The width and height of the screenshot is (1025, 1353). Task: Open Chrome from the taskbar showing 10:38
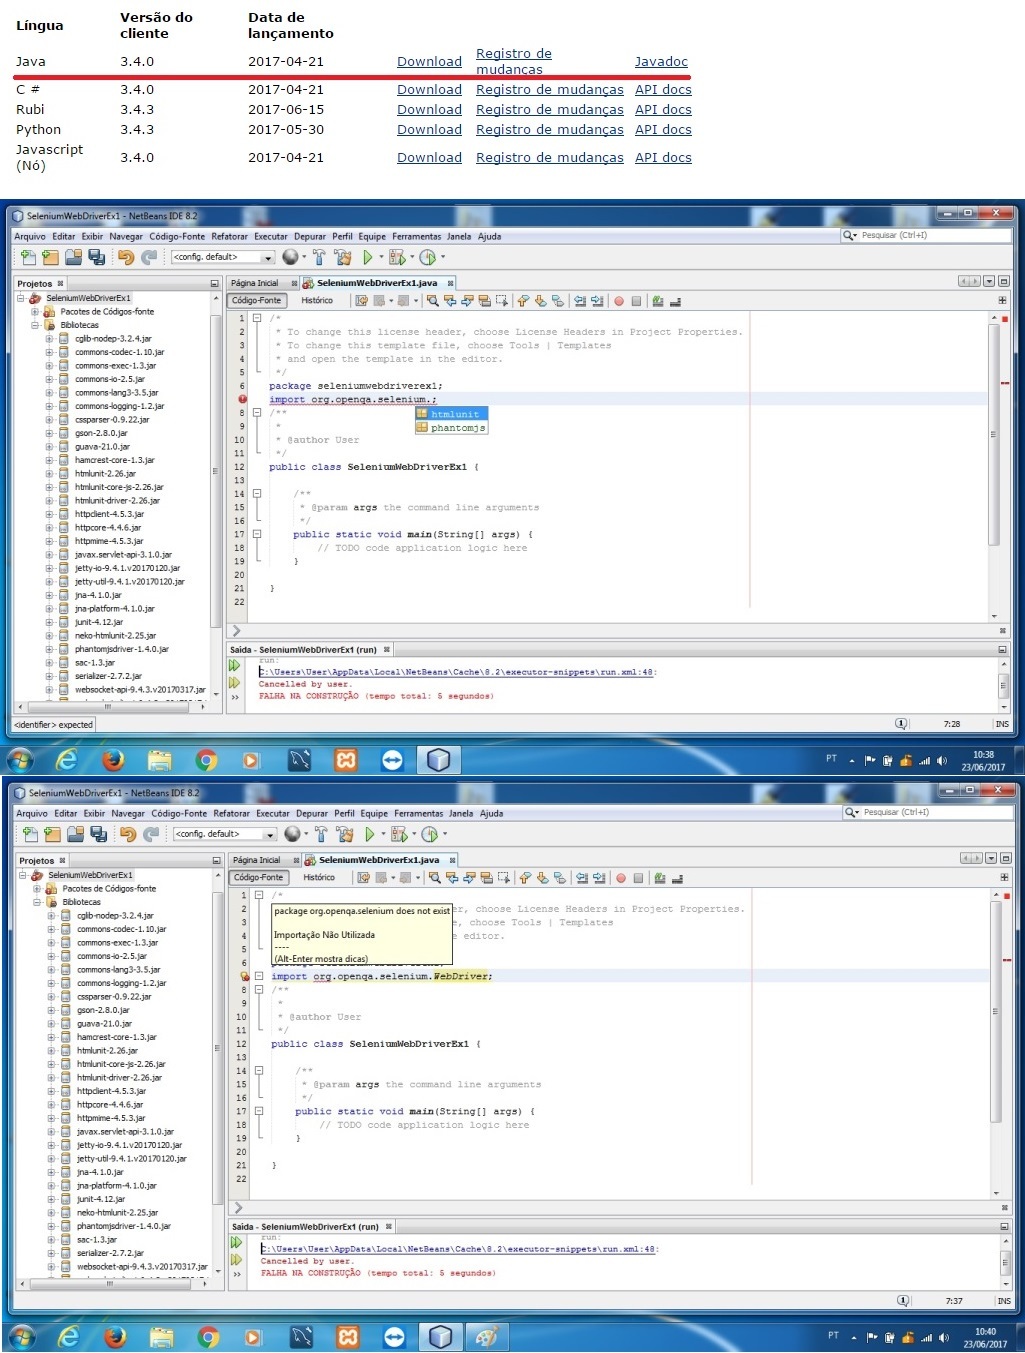point(206,760)
